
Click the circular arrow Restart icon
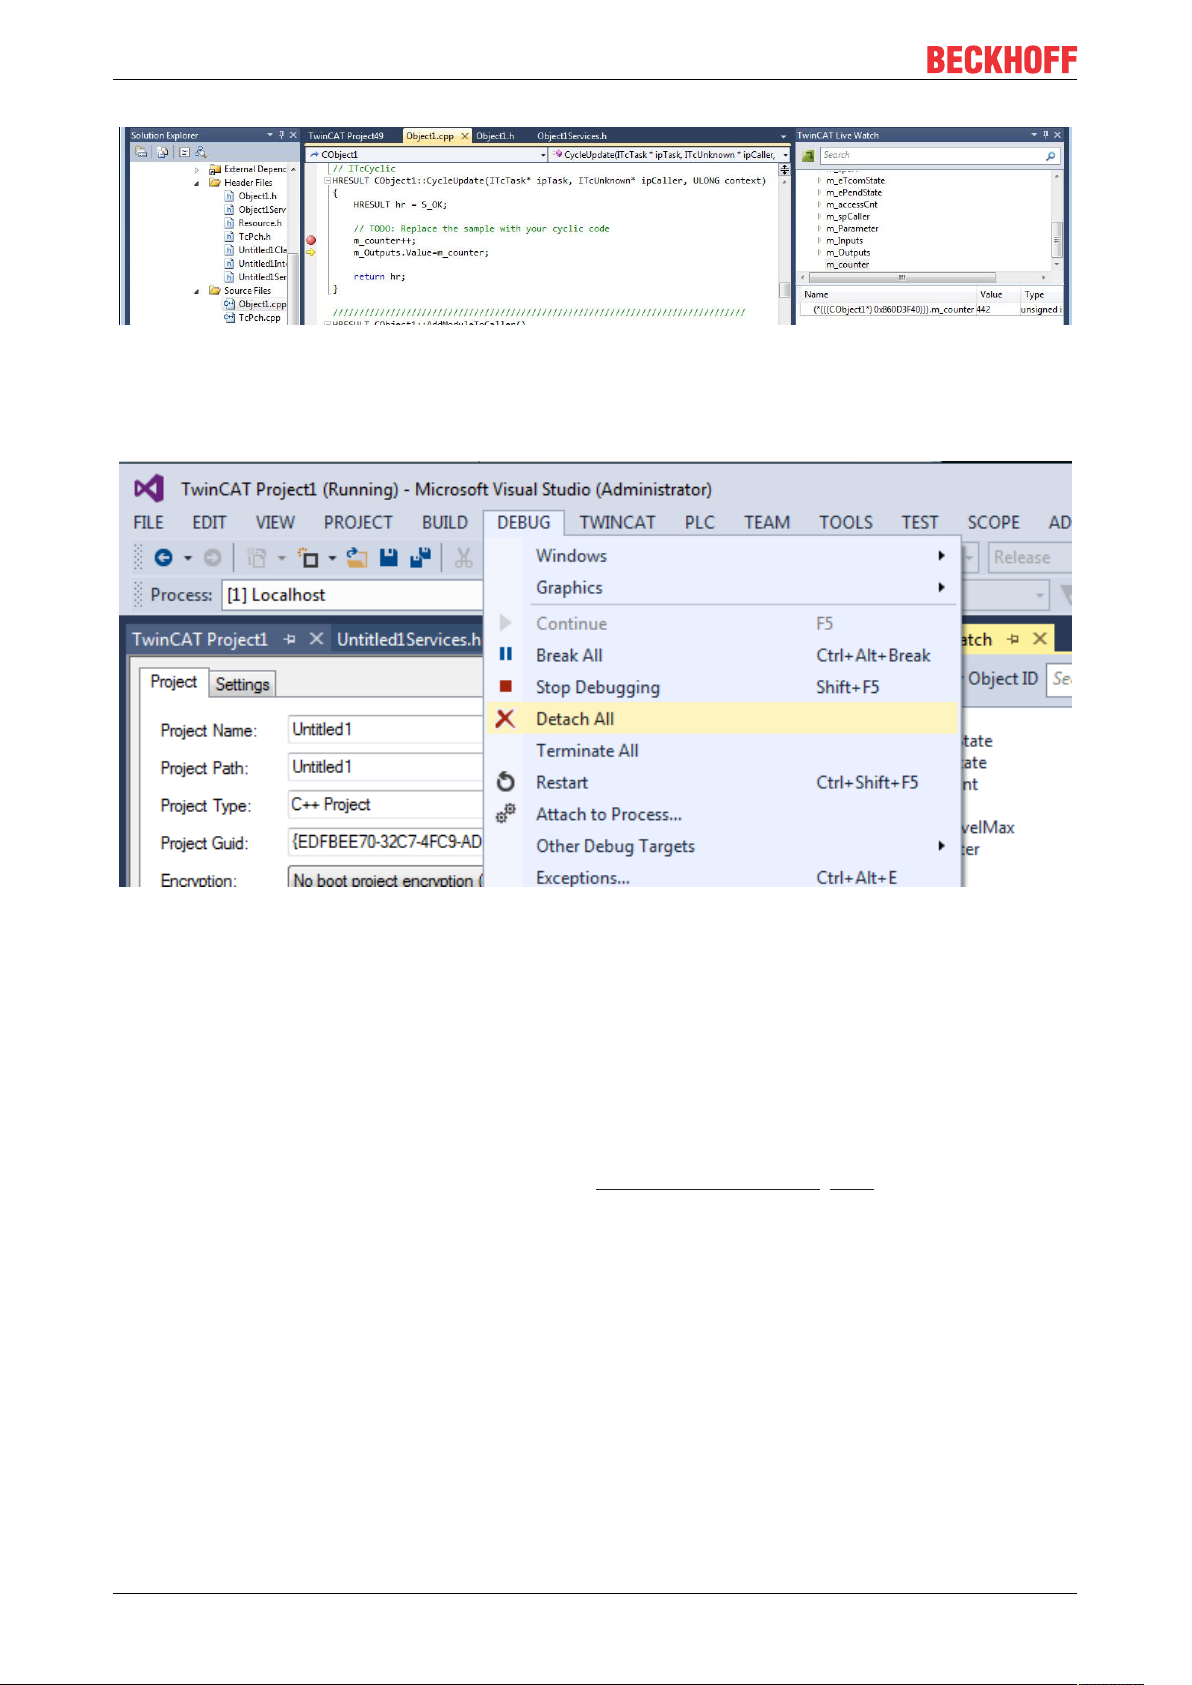point(506,782)
